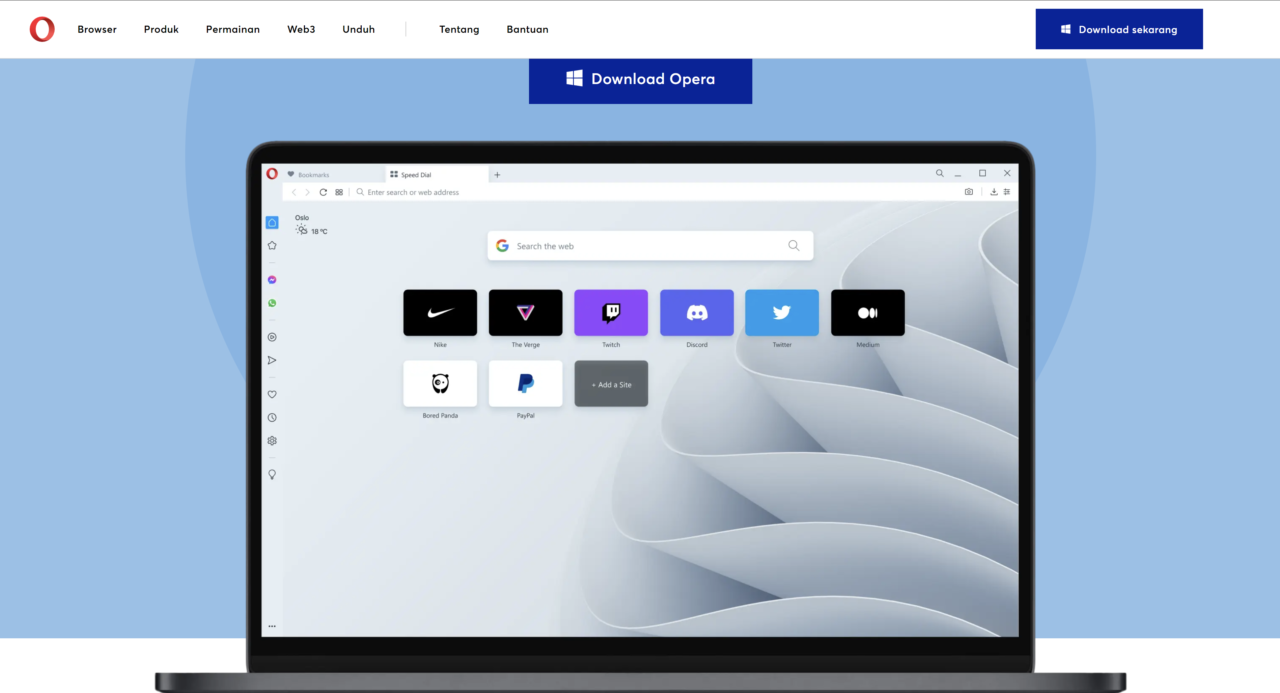Open the Browser menu
Screen dimensions: 1280x693
coord(97,30)
